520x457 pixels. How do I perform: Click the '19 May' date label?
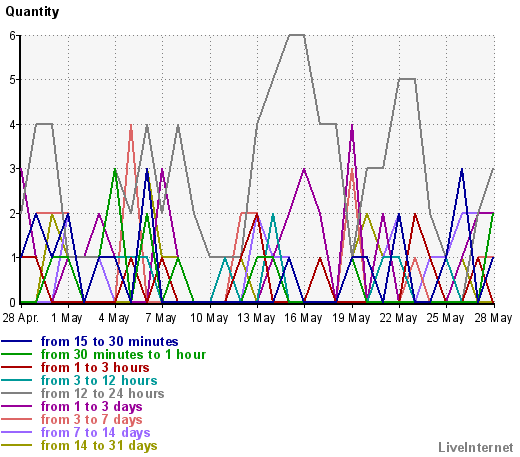351,318
